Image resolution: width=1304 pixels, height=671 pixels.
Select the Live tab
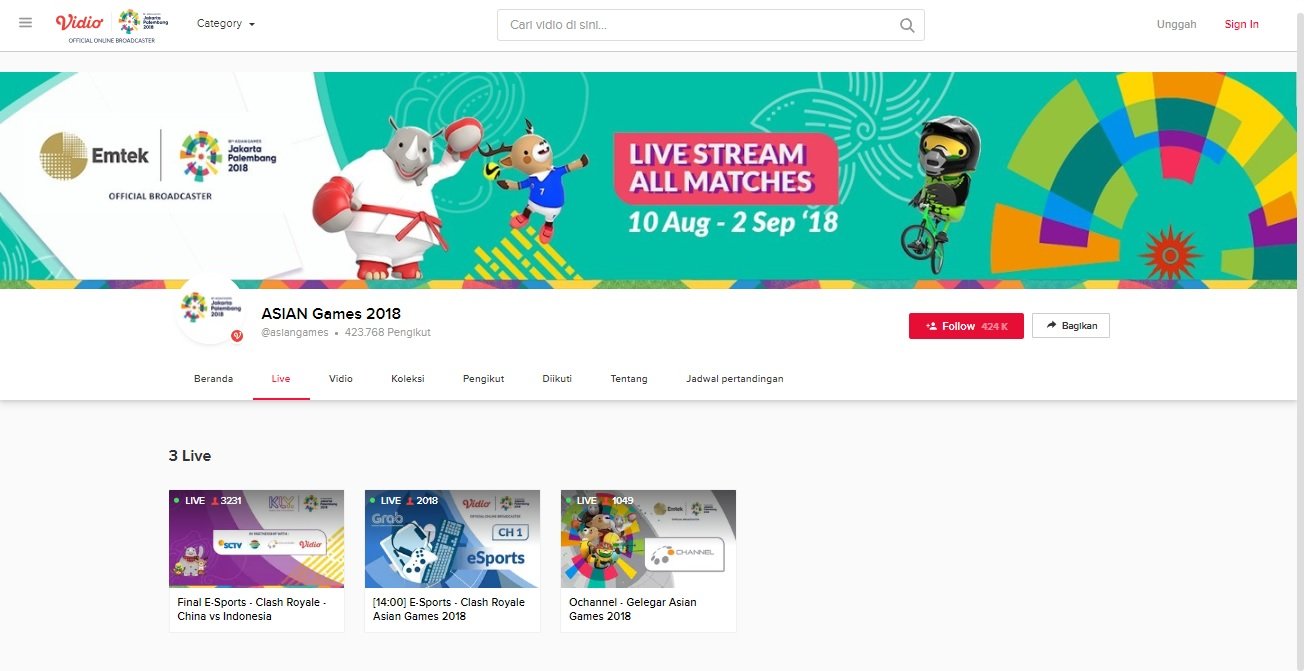[x=281, y=379]
